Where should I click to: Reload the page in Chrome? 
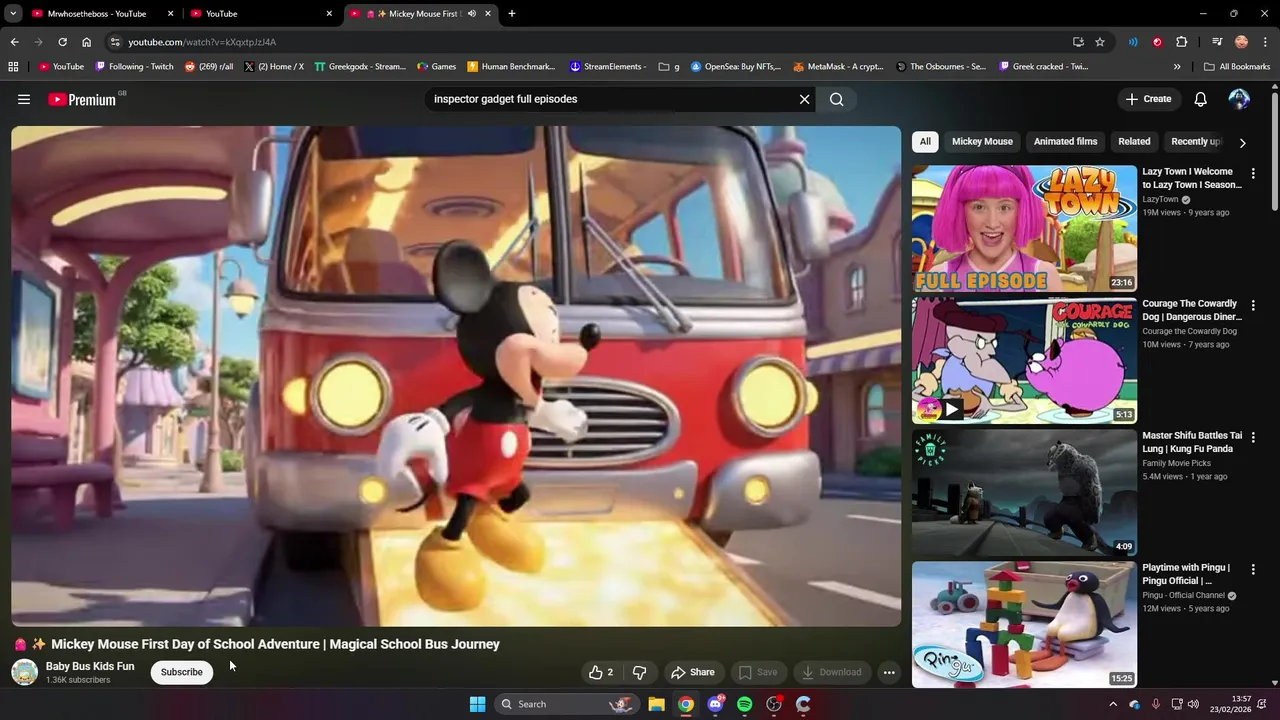pyautogui.click(x=62, y=42)
